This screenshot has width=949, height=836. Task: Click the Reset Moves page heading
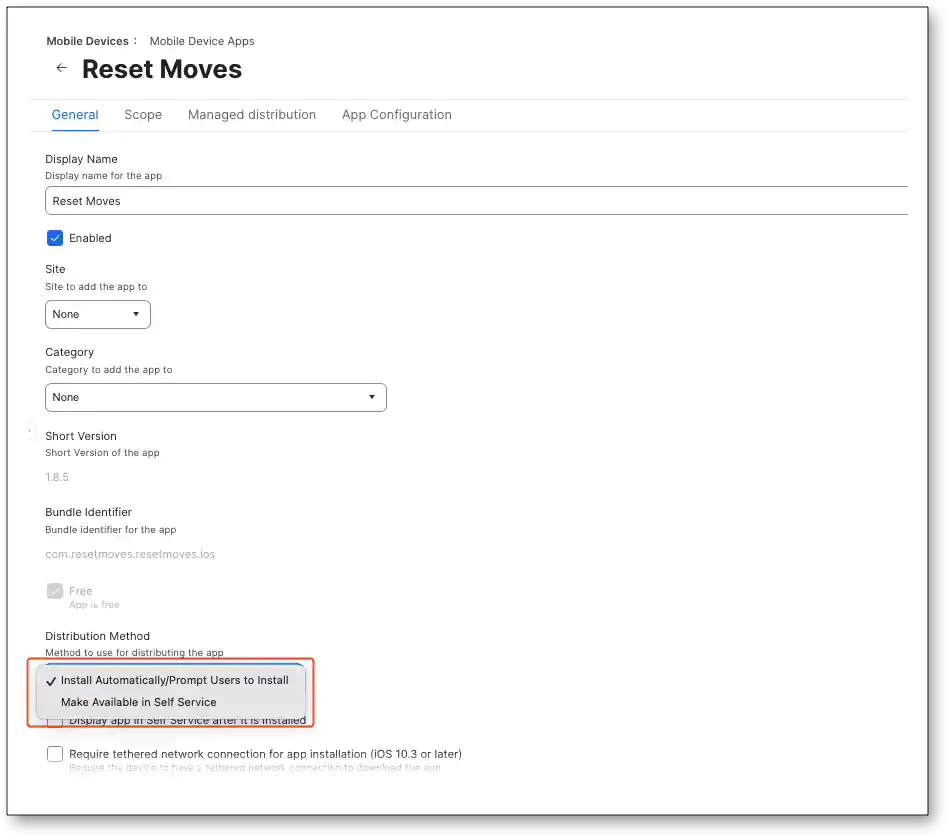[162, 69]
